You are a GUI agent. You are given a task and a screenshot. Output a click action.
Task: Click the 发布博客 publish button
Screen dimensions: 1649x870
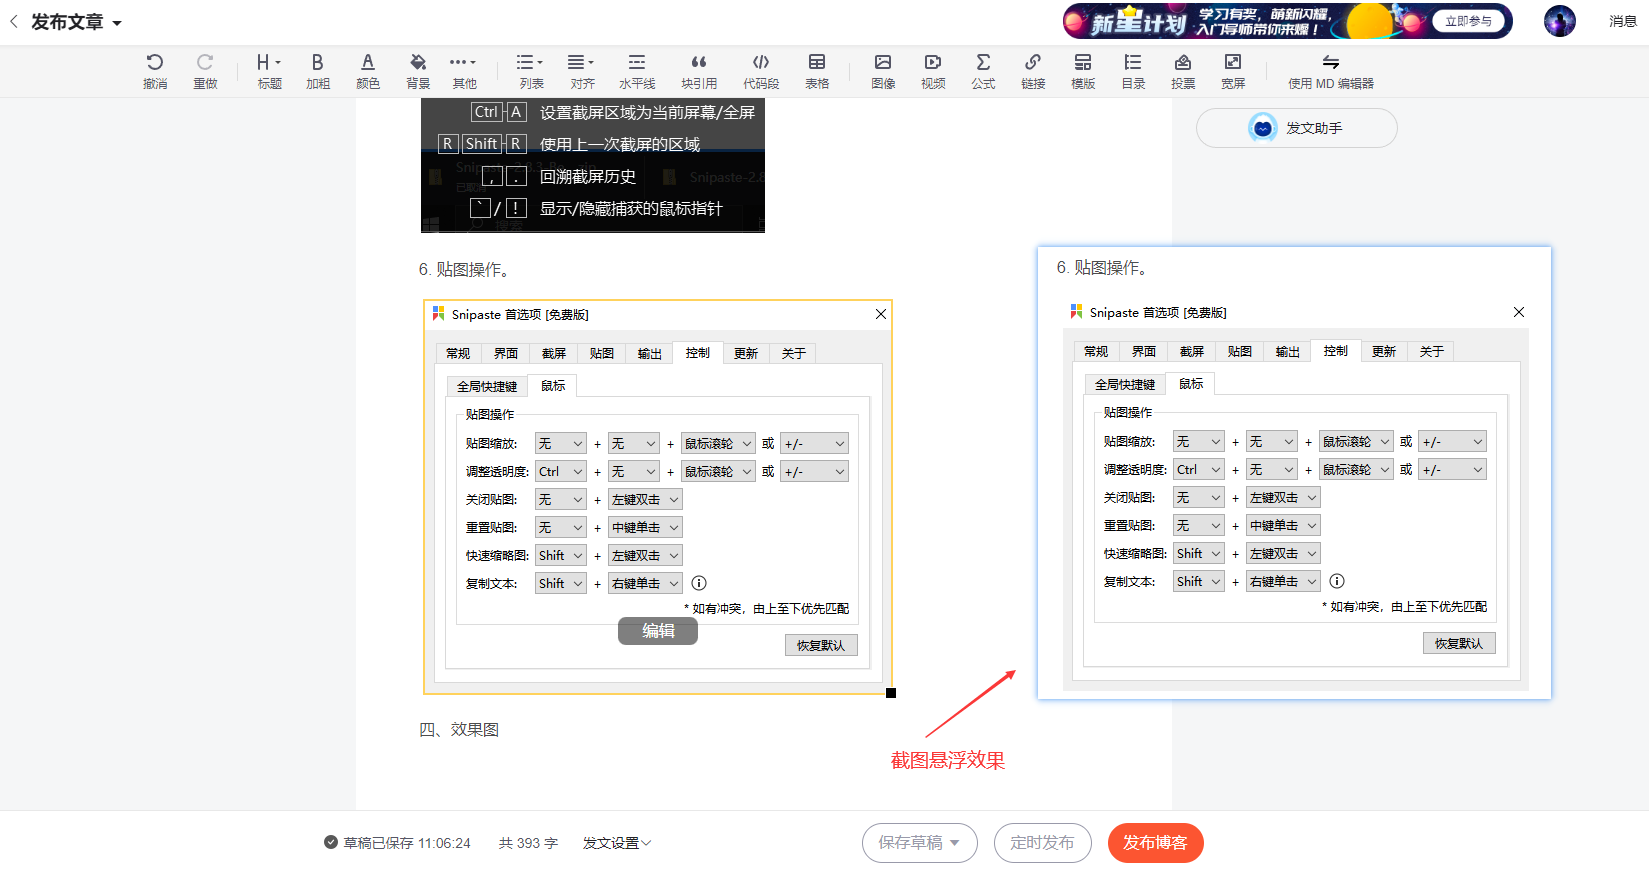point(1155,843)
